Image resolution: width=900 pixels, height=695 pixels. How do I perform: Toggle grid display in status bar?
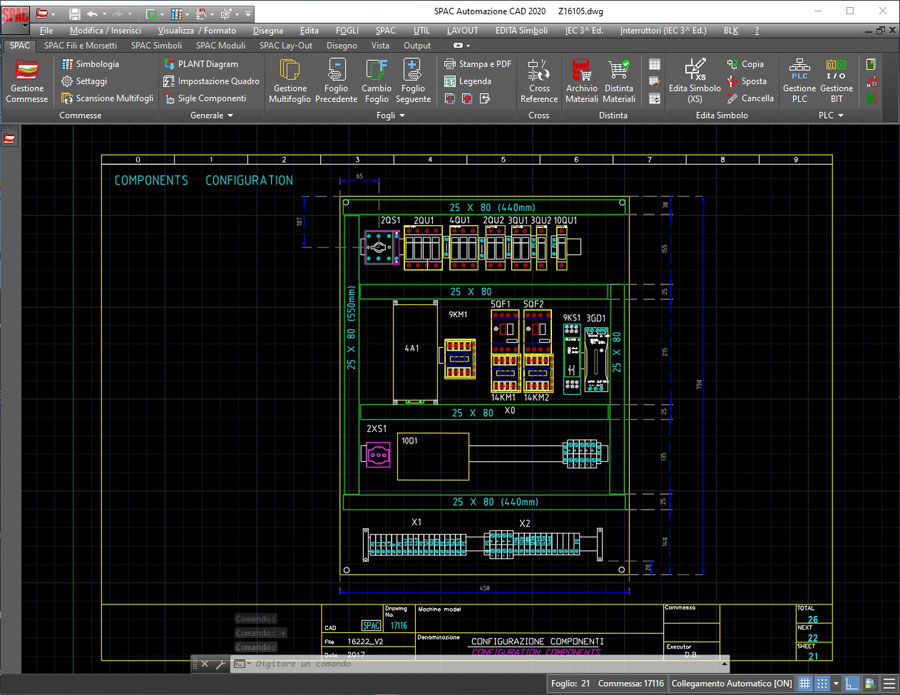point(805,684)
